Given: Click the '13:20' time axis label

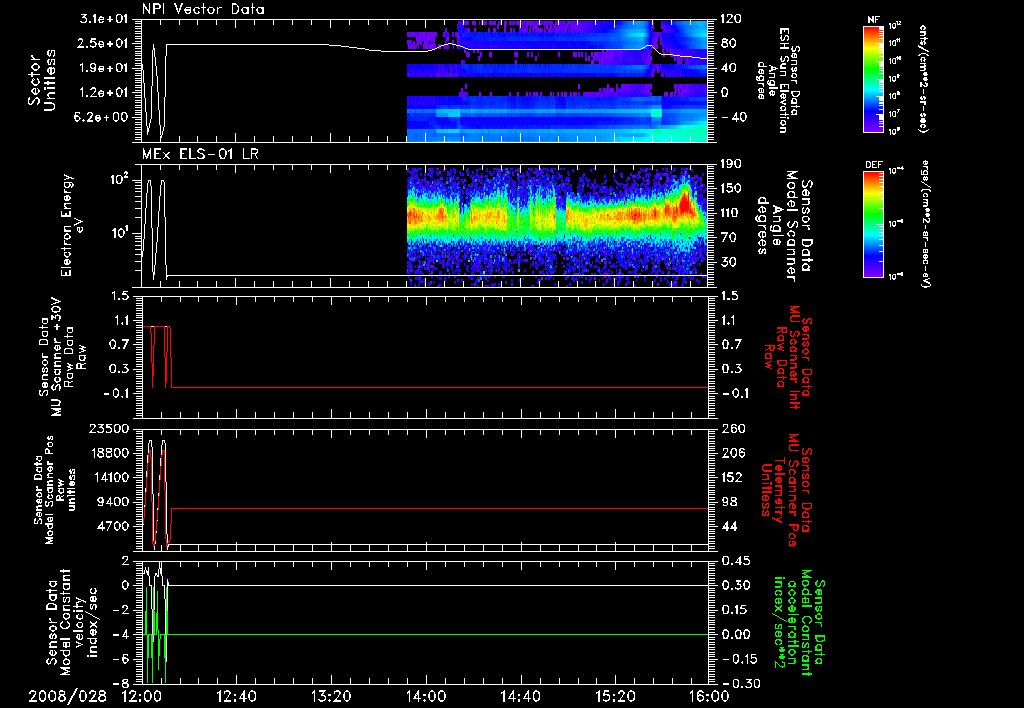Looking at the screenshot, I should tap(331, 696).
